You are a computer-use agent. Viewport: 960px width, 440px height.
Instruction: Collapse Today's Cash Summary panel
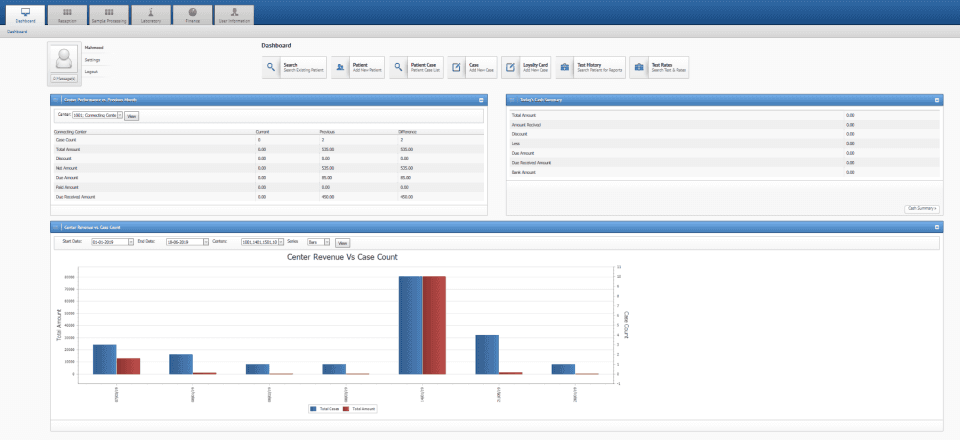[937, 99]
